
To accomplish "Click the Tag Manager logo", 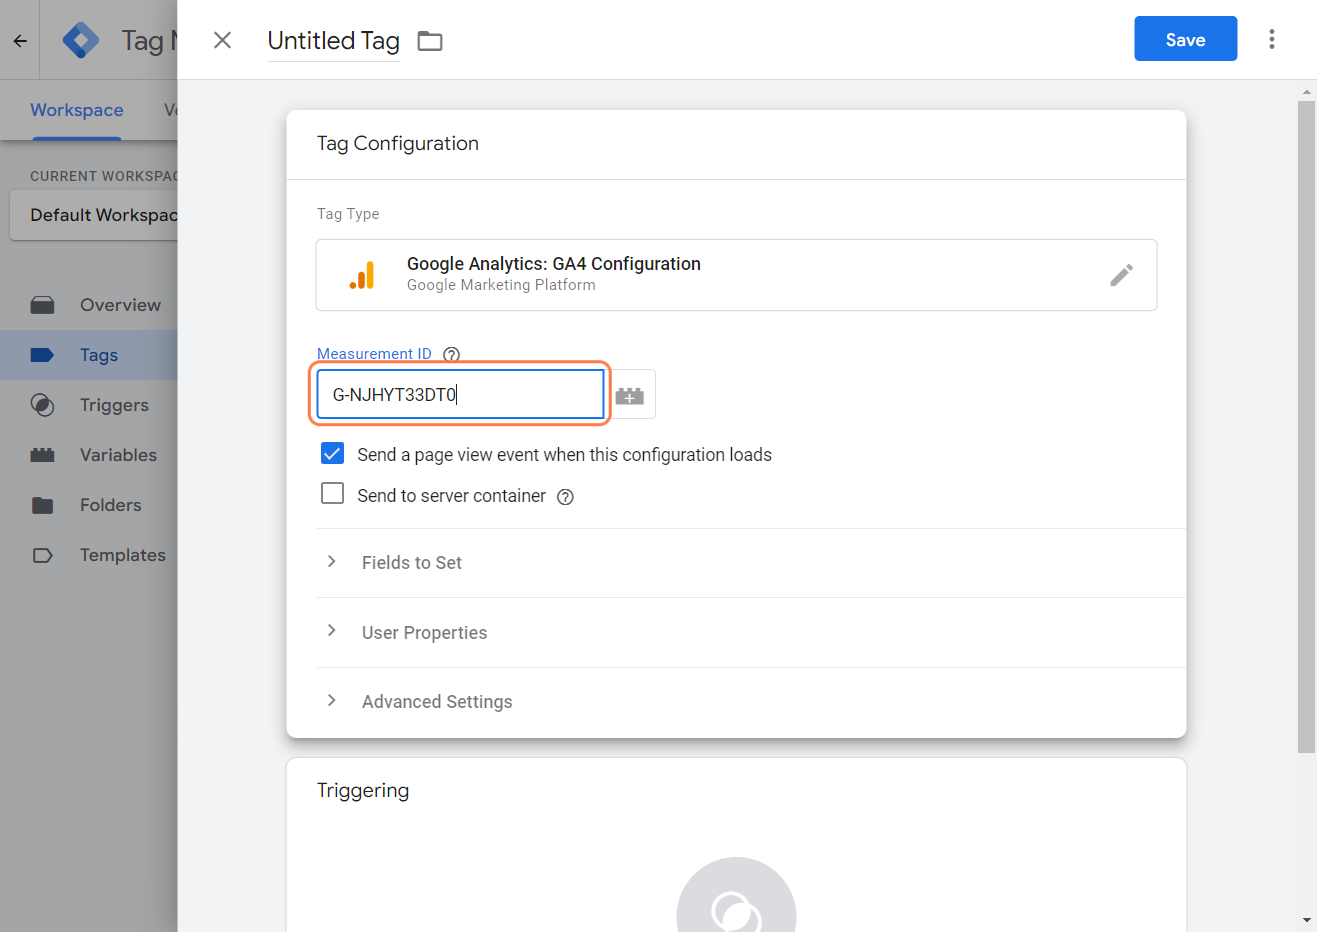I will click(x=81, y=40).
